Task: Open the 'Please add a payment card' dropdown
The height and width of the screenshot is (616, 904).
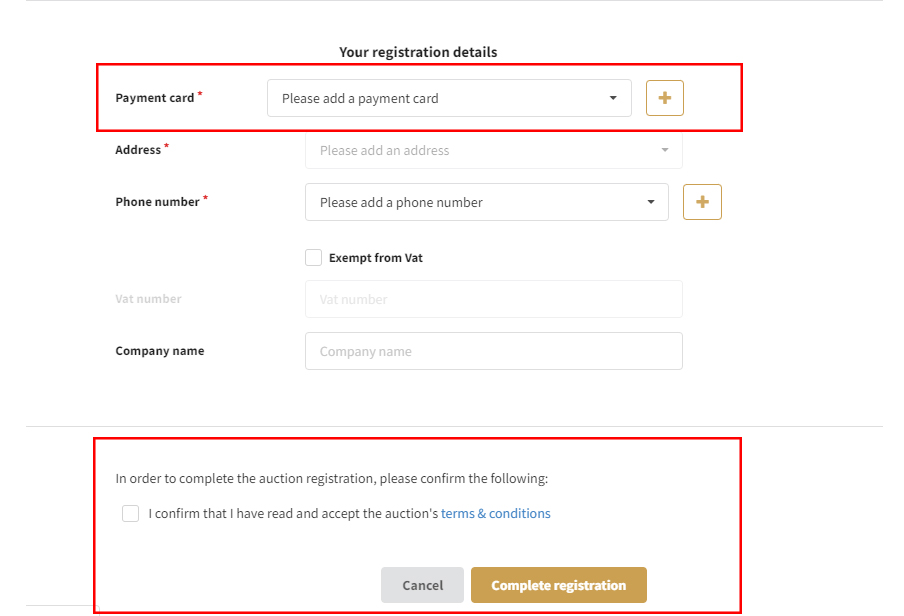Action: (x=440, y=98)
